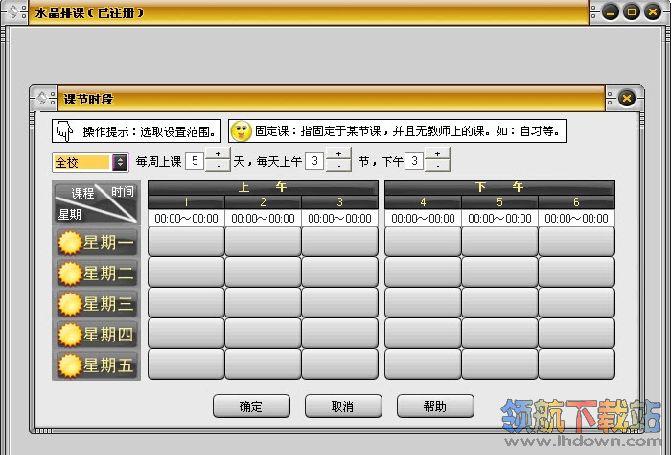The image size is (672, 455).
Task: Maximize the 水晶排课 main window
Action: click(631, 12)
